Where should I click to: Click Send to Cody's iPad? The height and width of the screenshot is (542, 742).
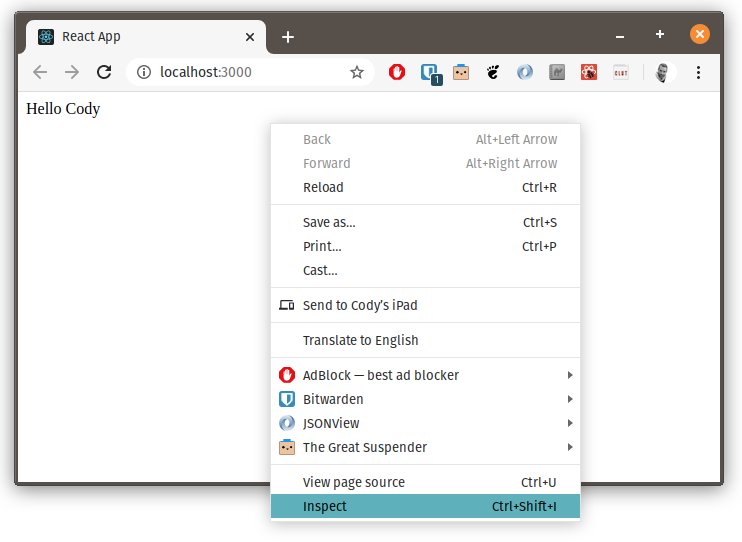tap(360, 305)
